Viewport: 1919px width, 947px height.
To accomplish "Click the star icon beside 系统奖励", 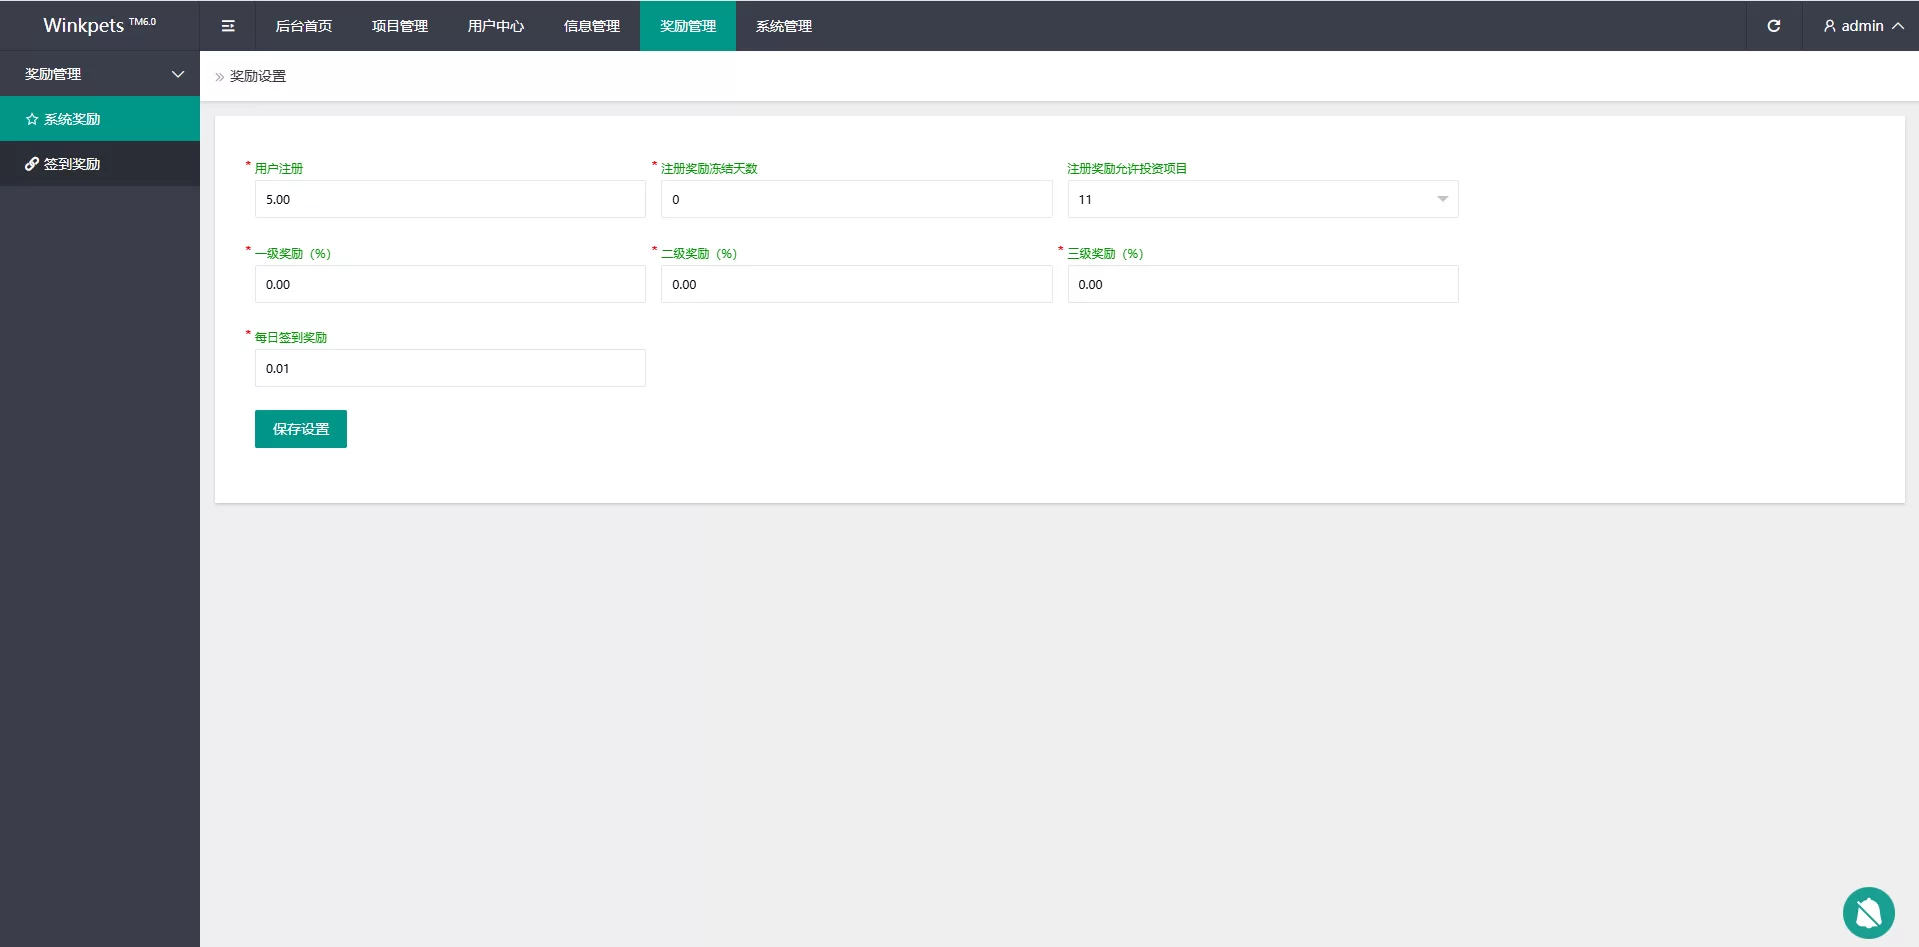I will [32, 119].
